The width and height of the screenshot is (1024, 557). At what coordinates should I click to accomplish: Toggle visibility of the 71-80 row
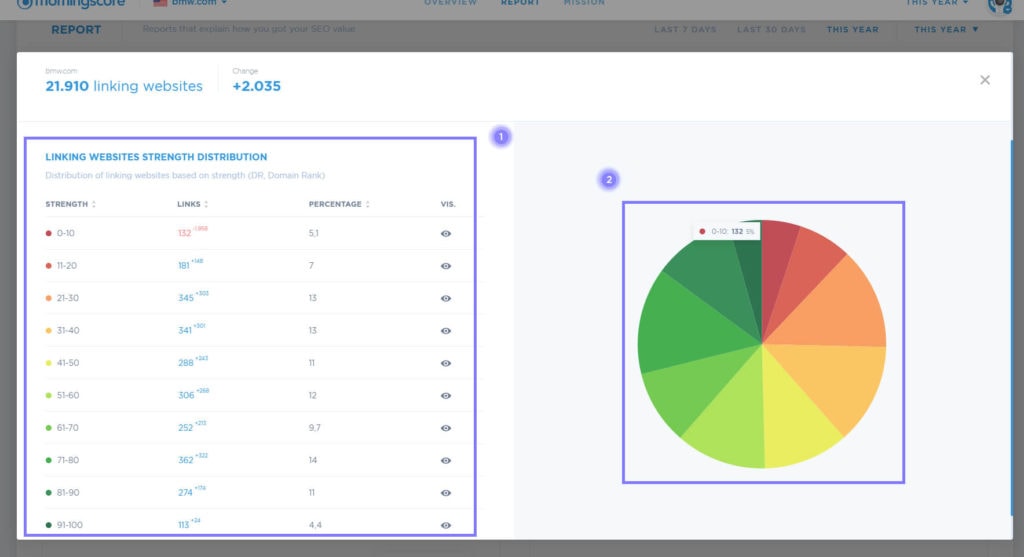445,460
